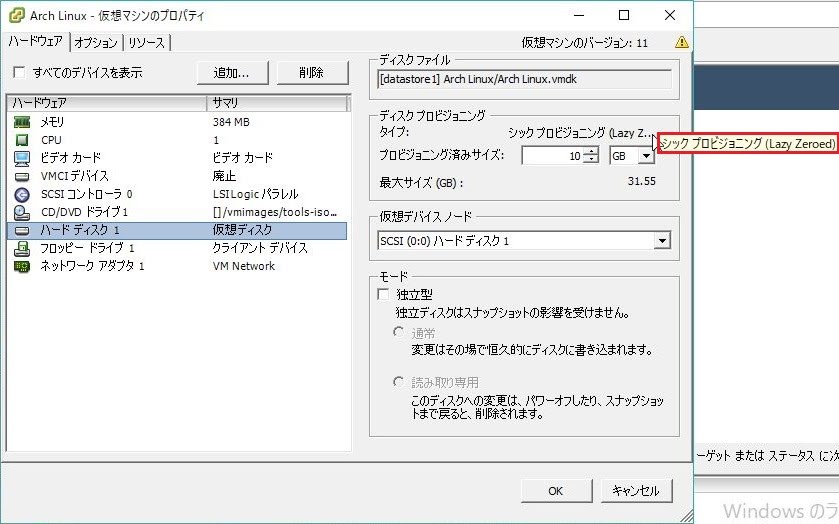This screenshot has width=839, height=524.
Task: Click the キャンセル button
Action: coord(636,490)
